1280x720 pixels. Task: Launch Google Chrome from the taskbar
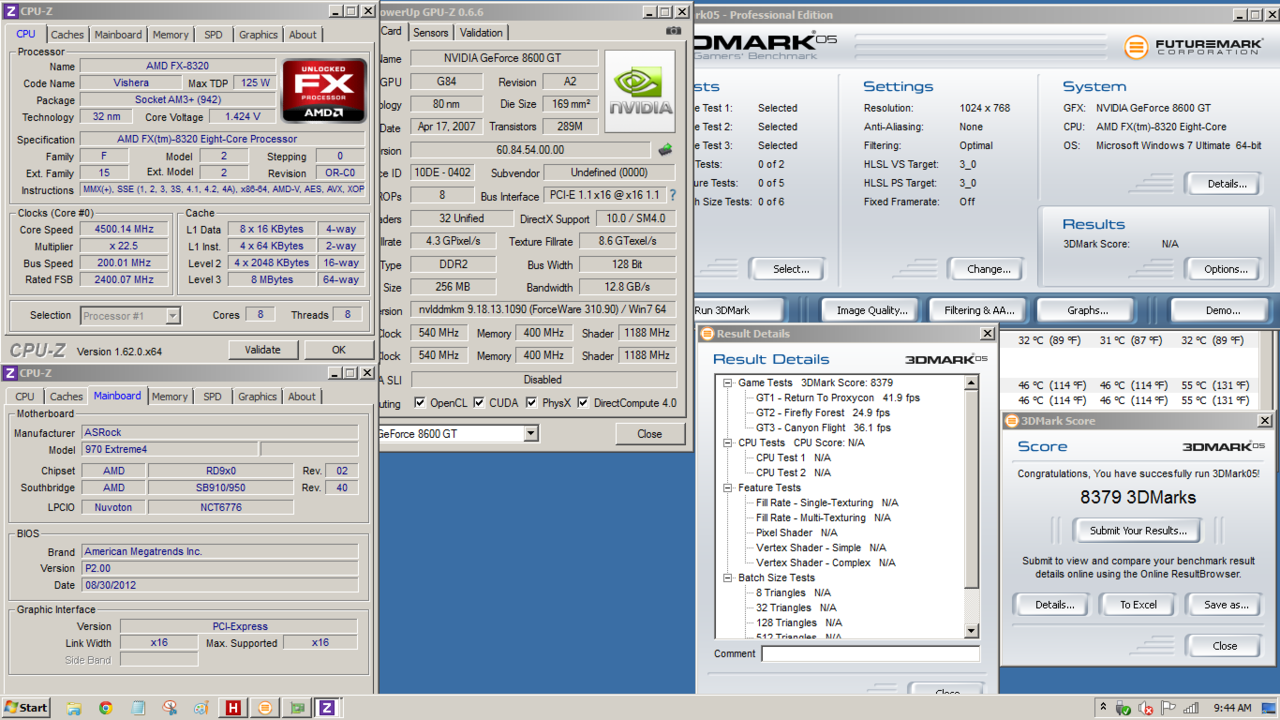tap(106, 708)
